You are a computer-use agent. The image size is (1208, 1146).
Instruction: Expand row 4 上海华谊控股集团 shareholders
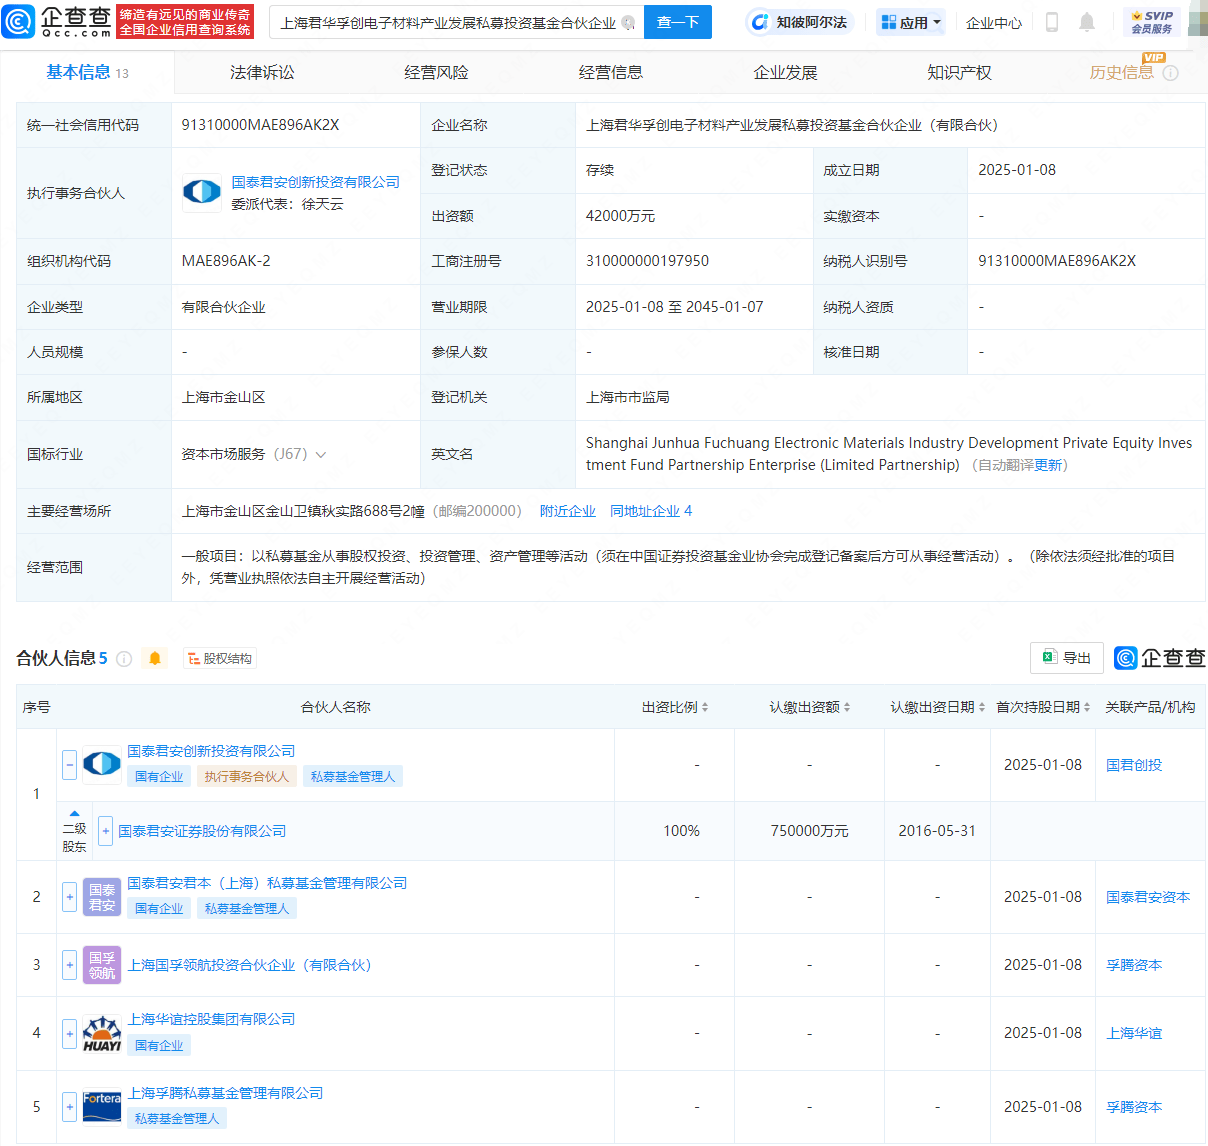[70, 1033]
